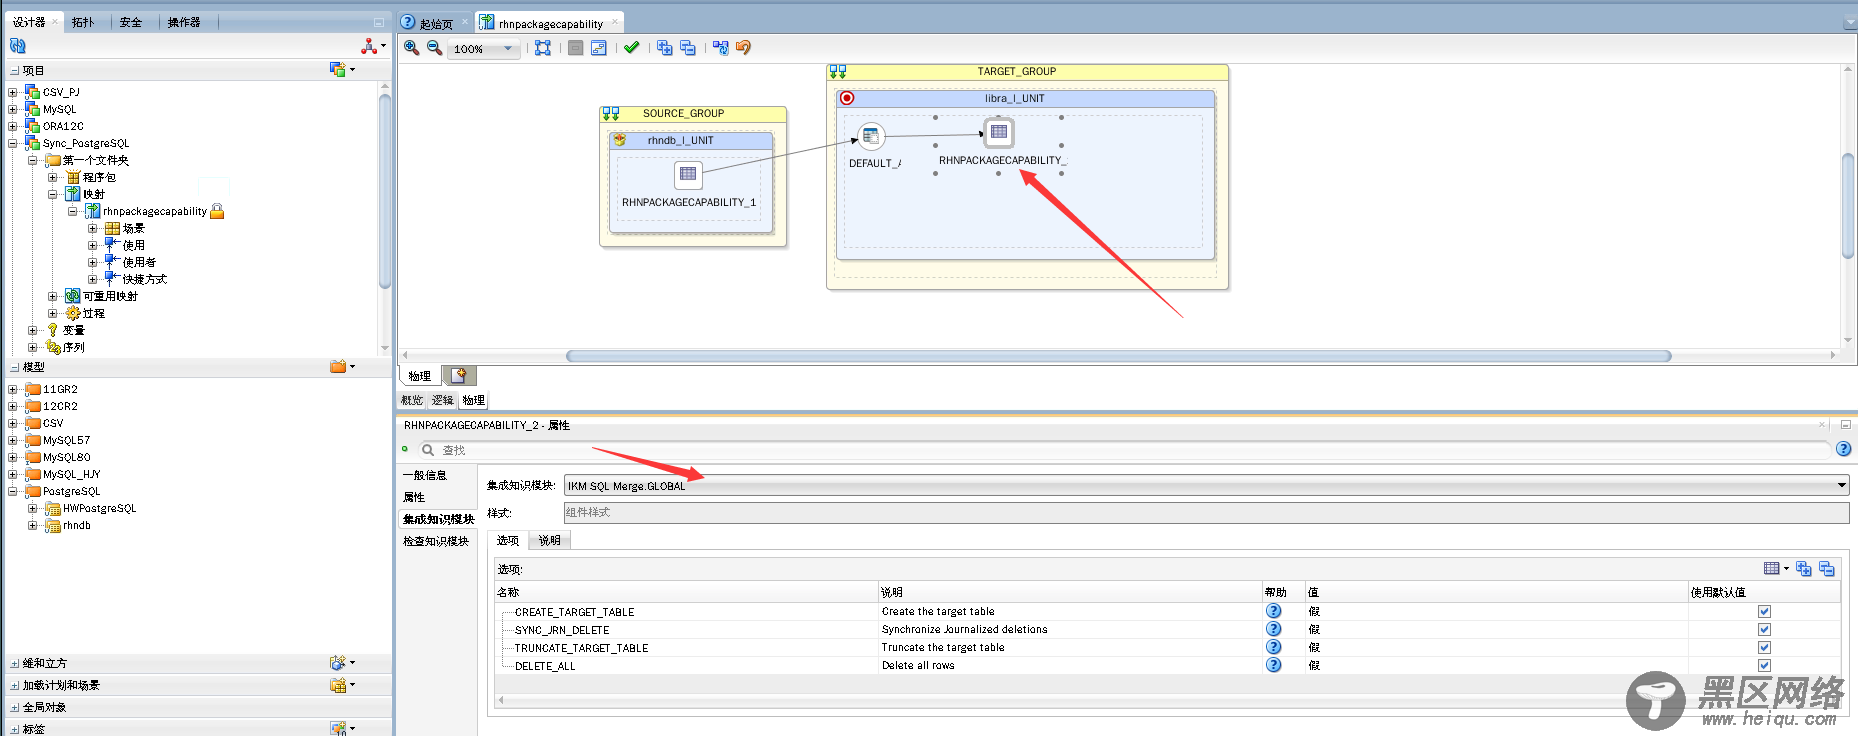Screen dimensions: 1858x736
Task: Expand the 11GR2 model folder
Action: [12, 389]
